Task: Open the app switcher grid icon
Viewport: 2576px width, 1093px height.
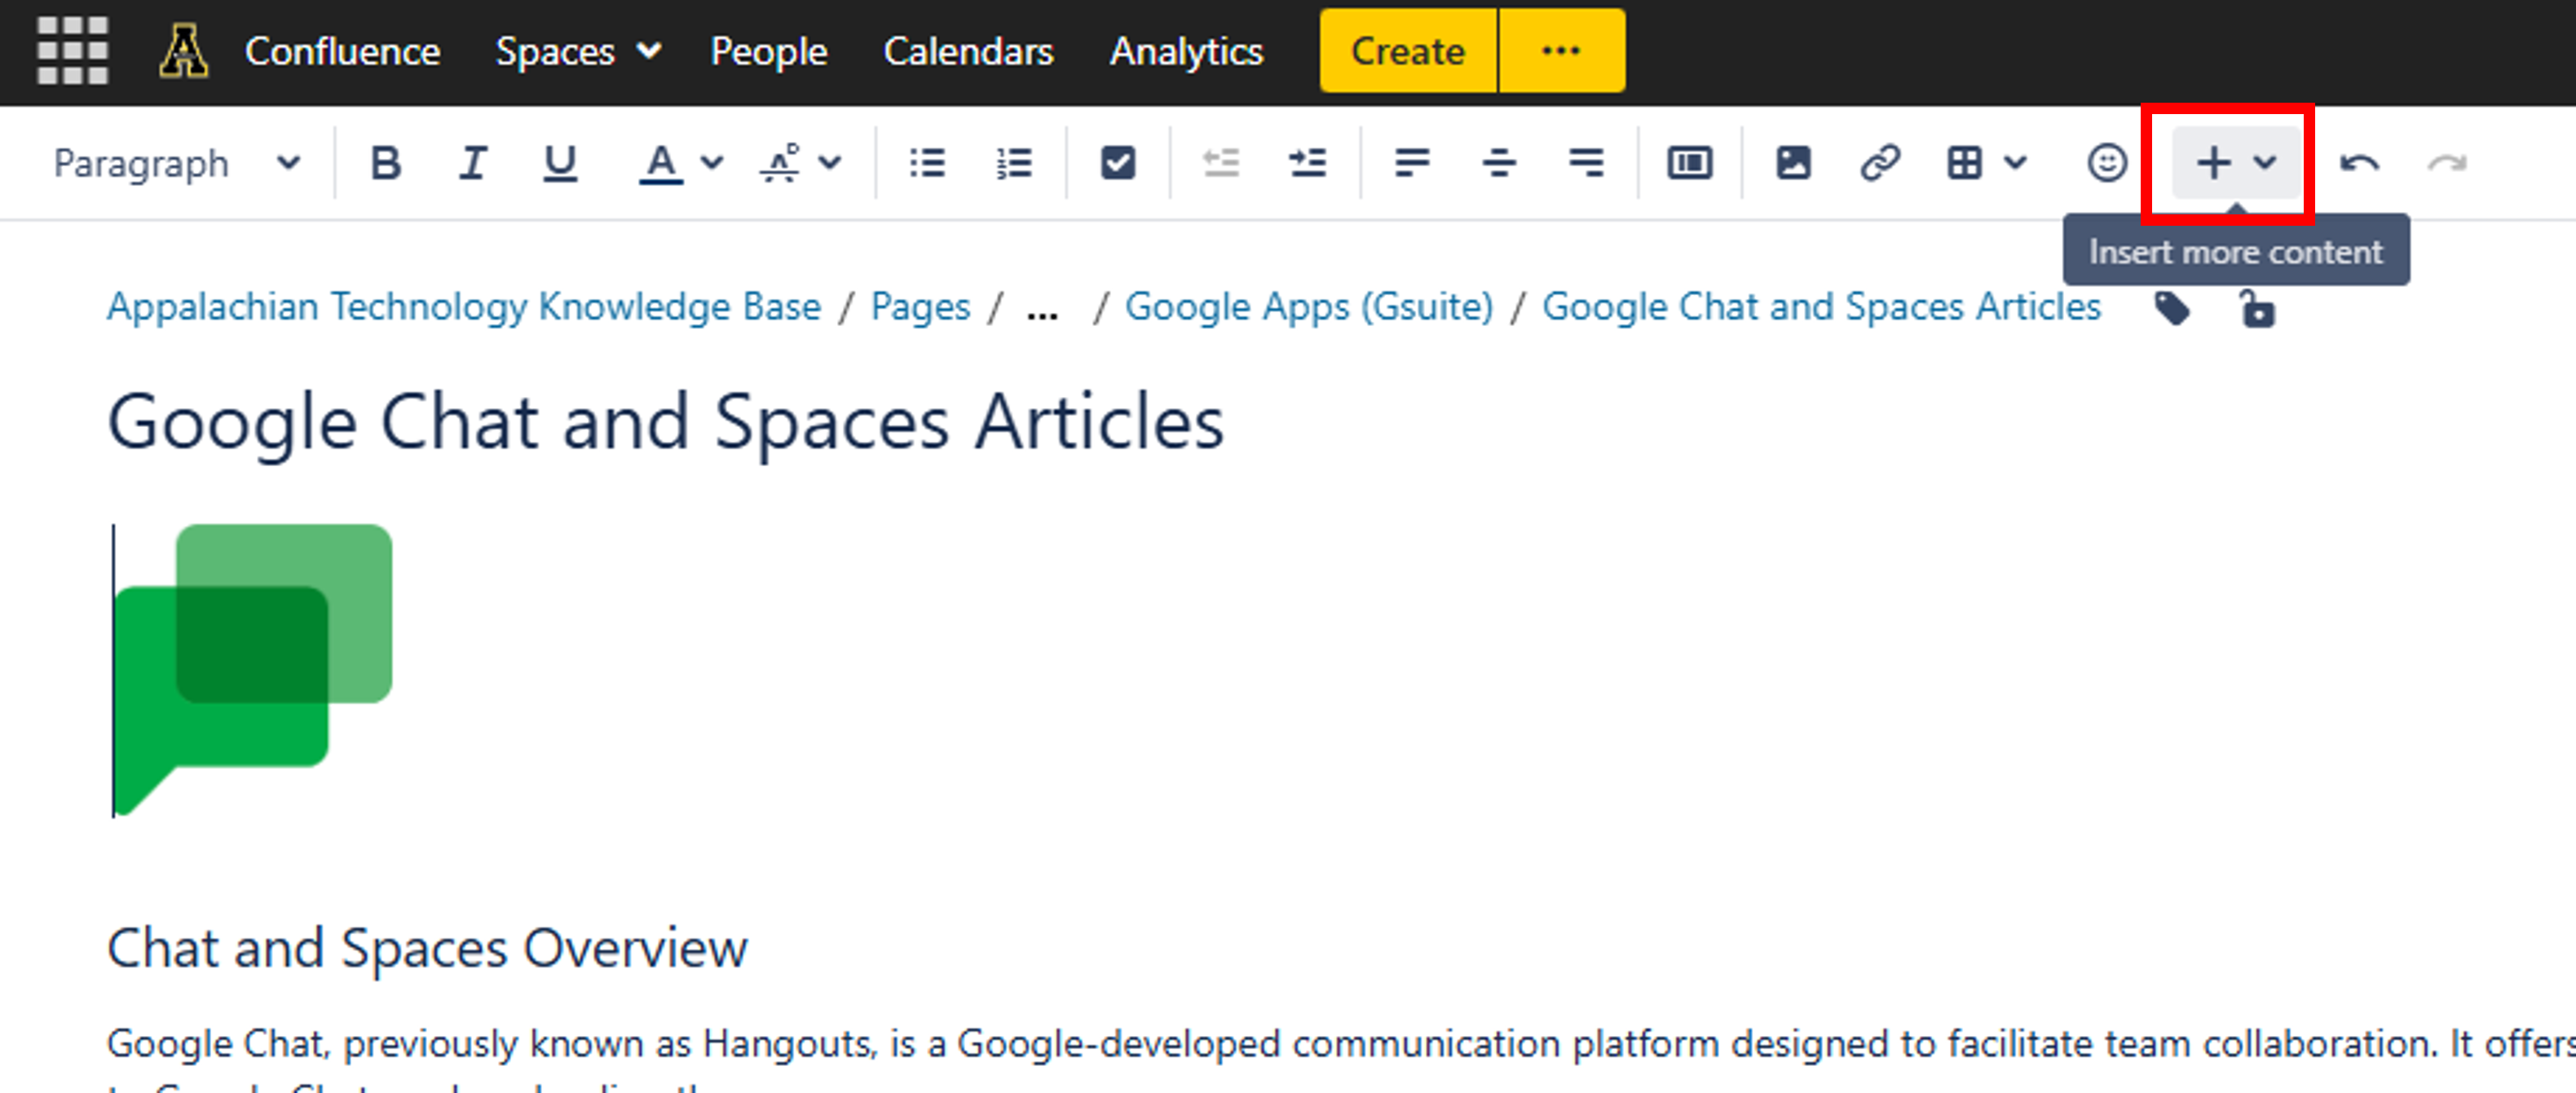Action: (72, 51)
